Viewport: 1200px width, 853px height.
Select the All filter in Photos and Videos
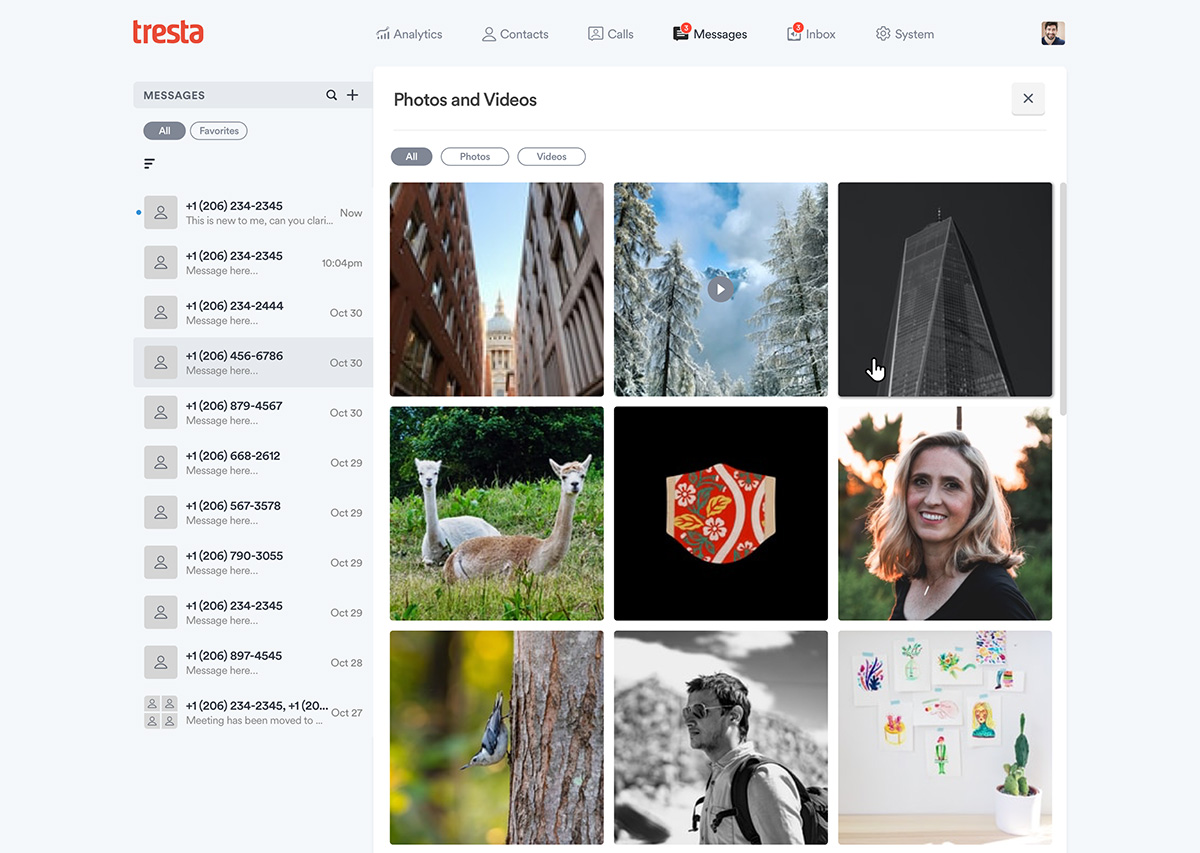pyautogui.click(x=411, y=157)
